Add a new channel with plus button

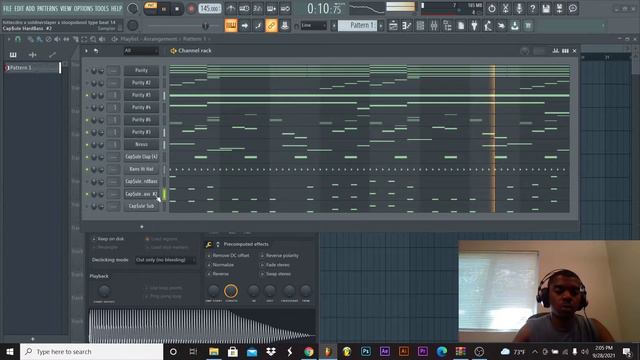(142, 227)
